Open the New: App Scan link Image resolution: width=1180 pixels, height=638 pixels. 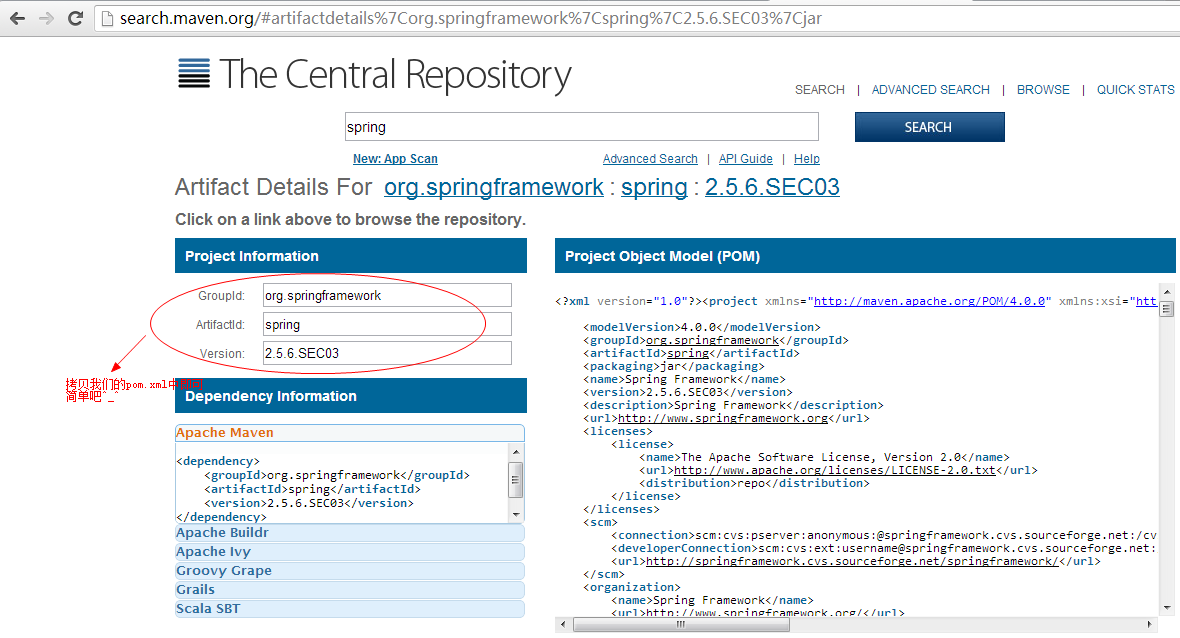click(x=395, y=159)
